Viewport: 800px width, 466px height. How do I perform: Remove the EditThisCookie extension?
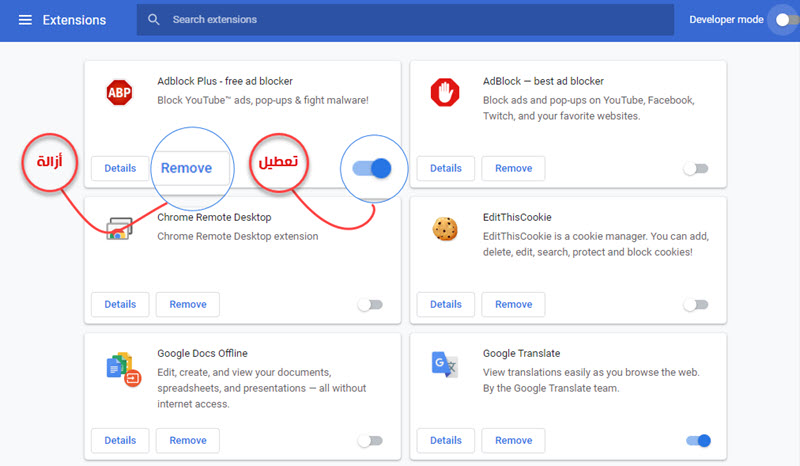513,304
